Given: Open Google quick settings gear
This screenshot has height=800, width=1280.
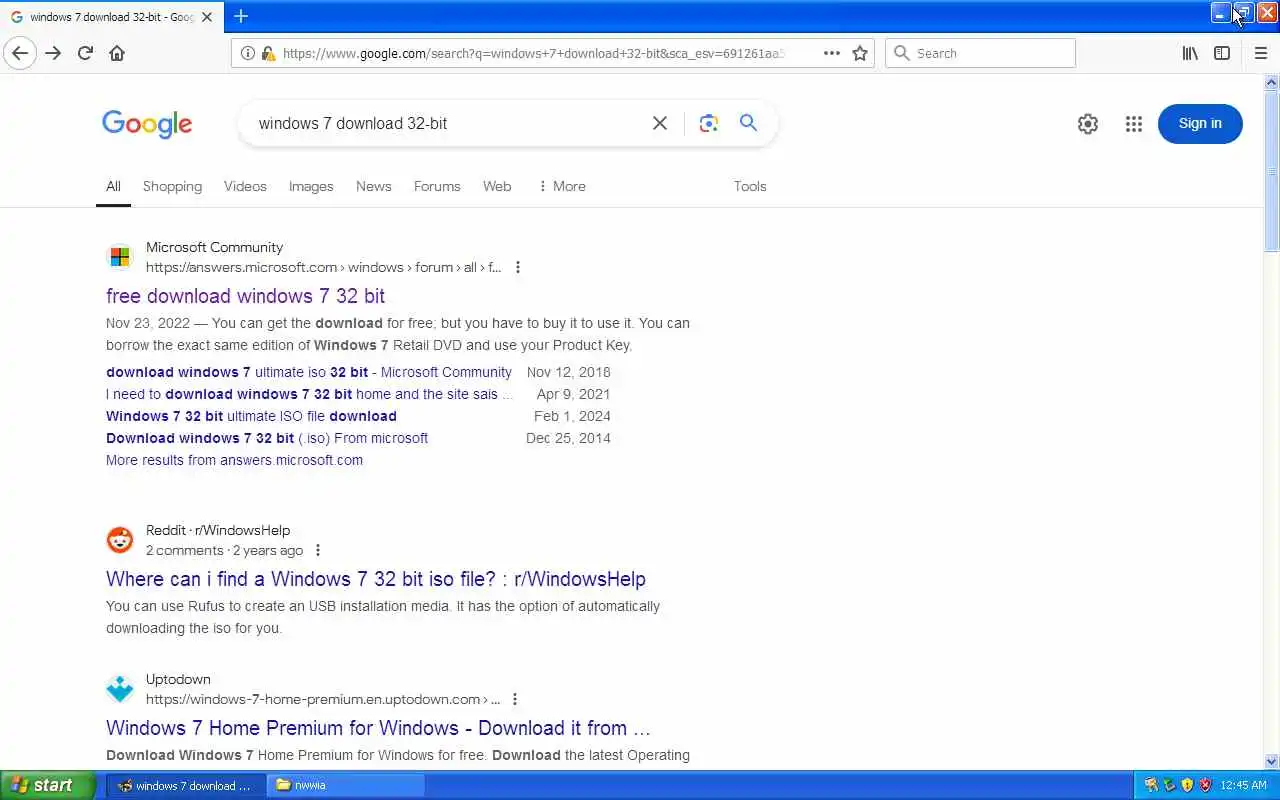Looking at the screenshot, I should [1088, 124].
